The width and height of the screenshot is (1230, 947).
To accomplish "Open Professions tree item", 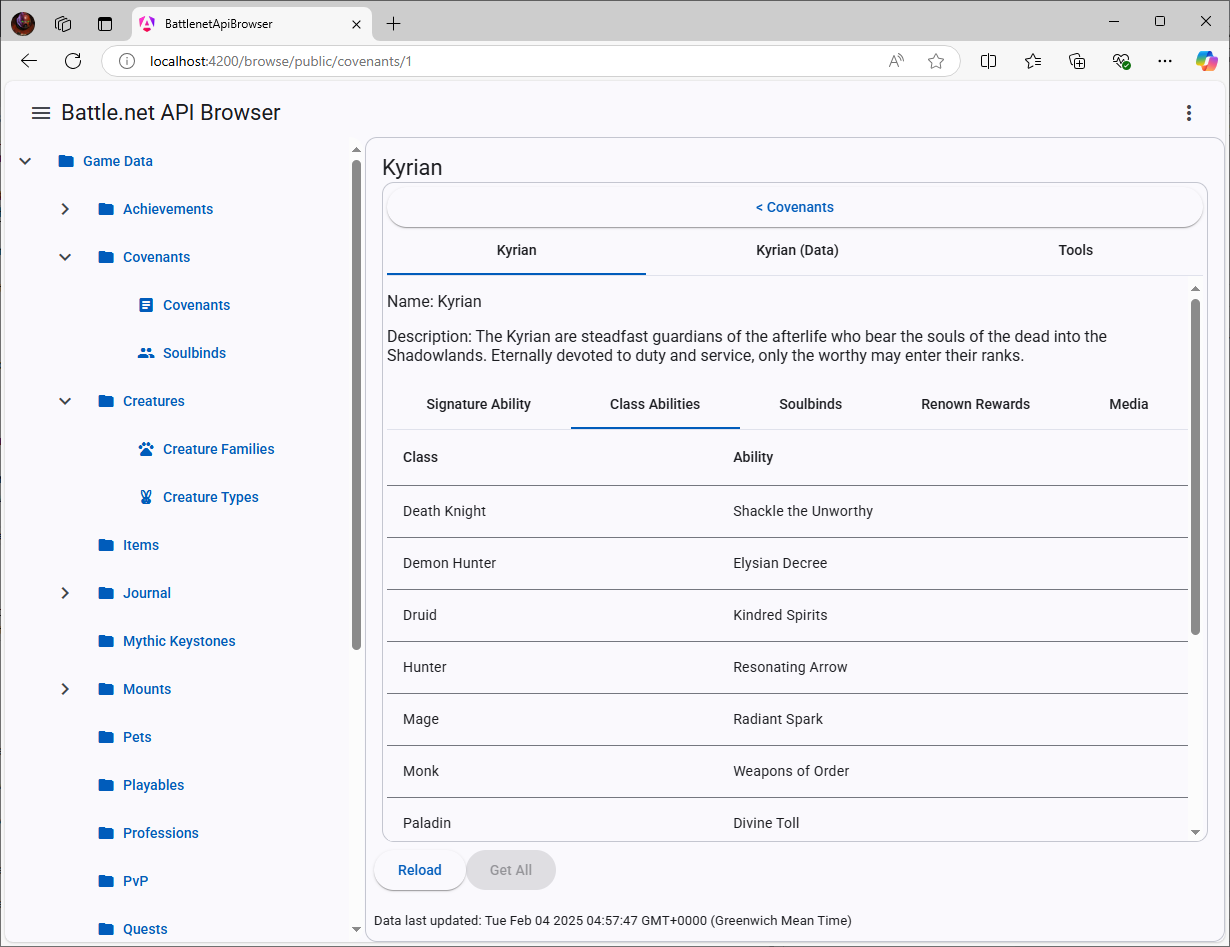I will coord(161,833).
